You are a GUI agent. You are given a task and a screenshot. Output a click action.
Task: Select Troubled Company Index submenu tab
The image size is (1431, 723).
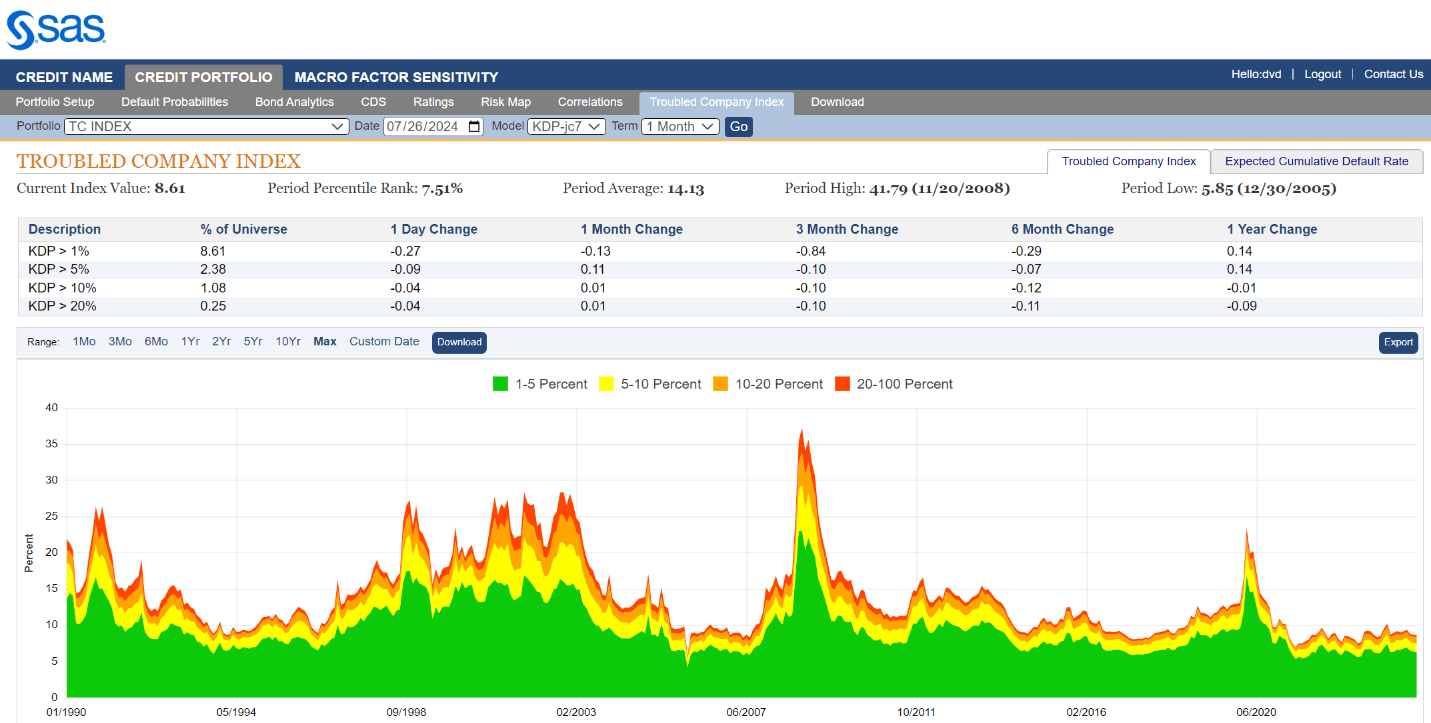[717, 102]
